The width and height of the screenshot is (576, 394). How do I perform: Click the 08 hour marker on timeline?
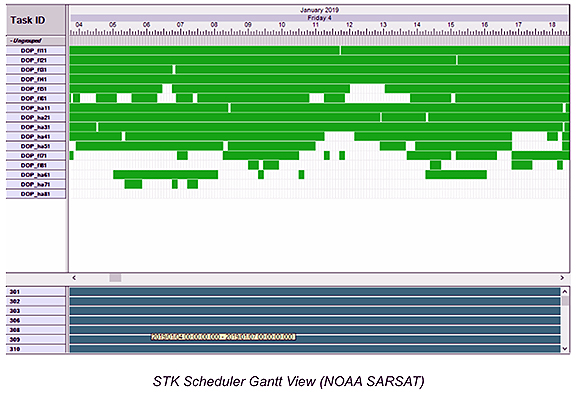click(214, 25)
